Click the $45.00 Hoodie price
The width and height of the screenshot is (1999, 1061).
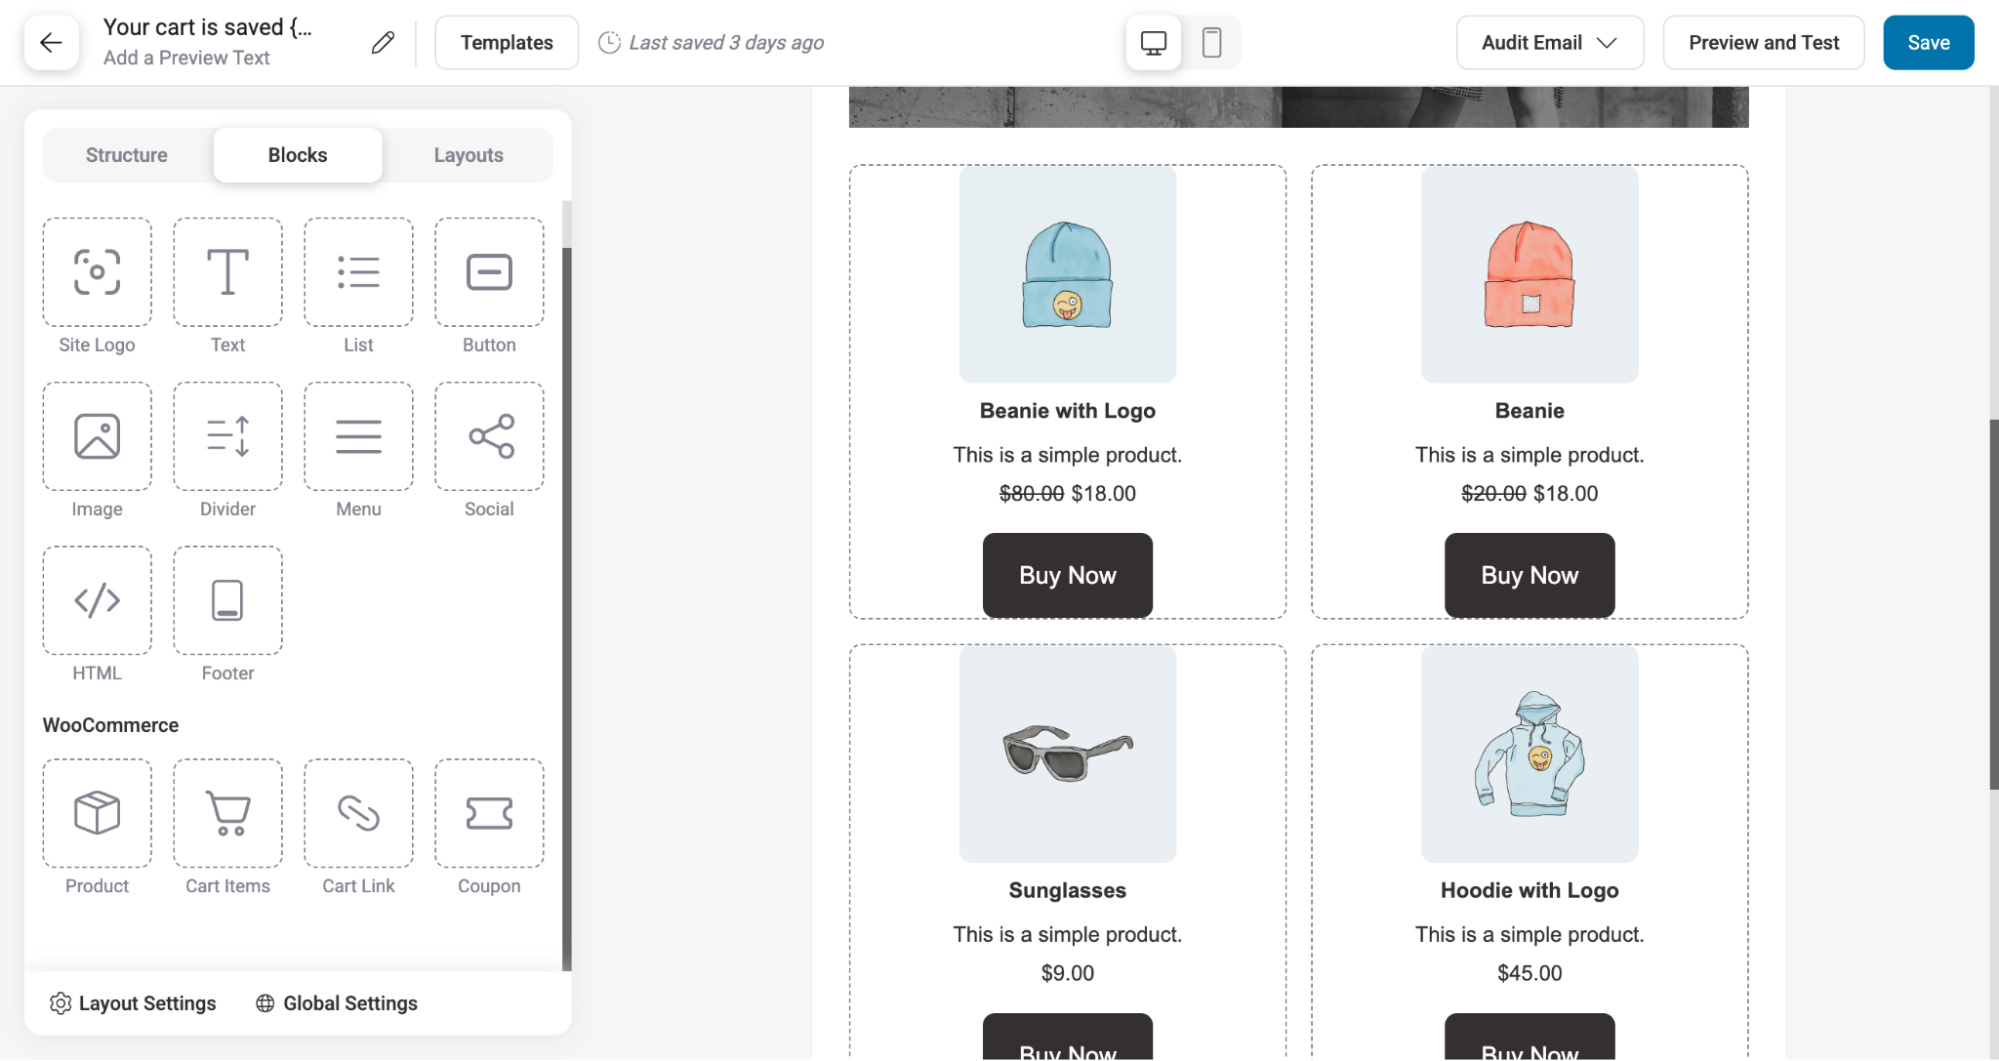[x=1529, y=973]
